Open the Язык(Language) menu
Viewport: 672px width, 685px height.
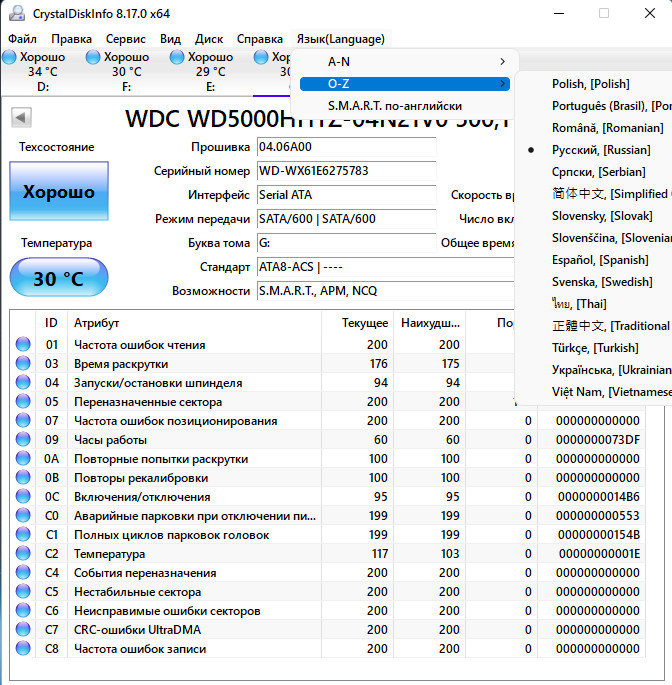(x=340, y=39)
